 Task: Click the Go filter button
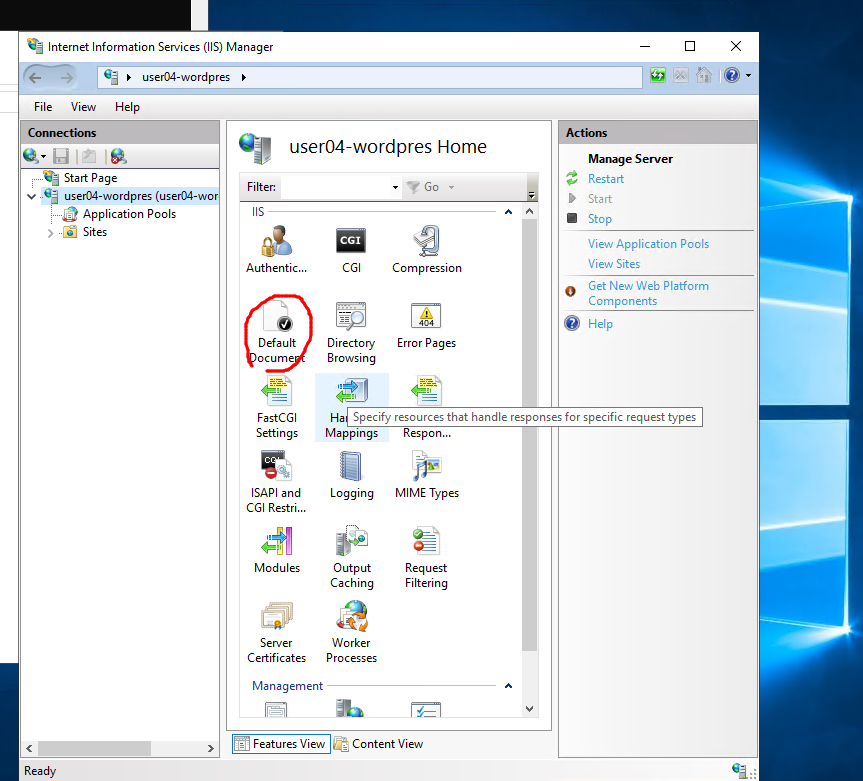click(x=423, y=187)
